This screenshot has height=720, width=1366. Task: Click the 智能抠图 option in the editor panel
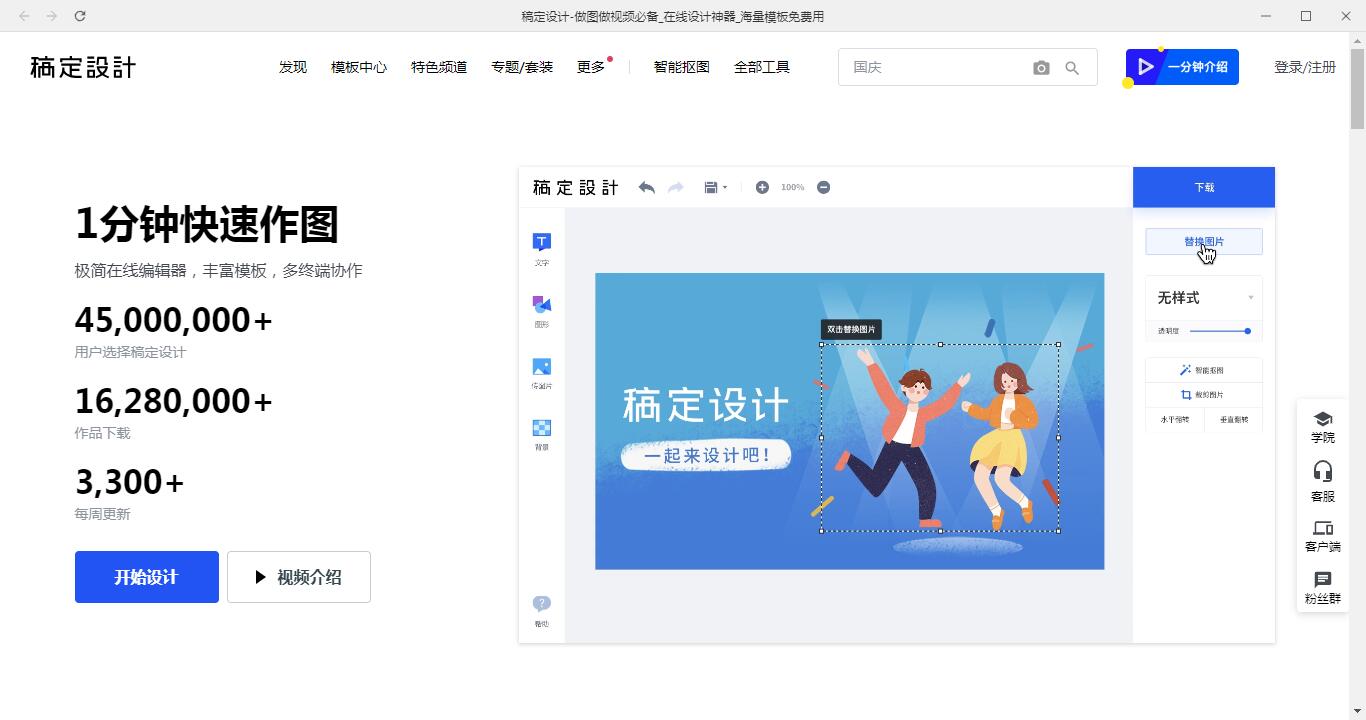1203,370
